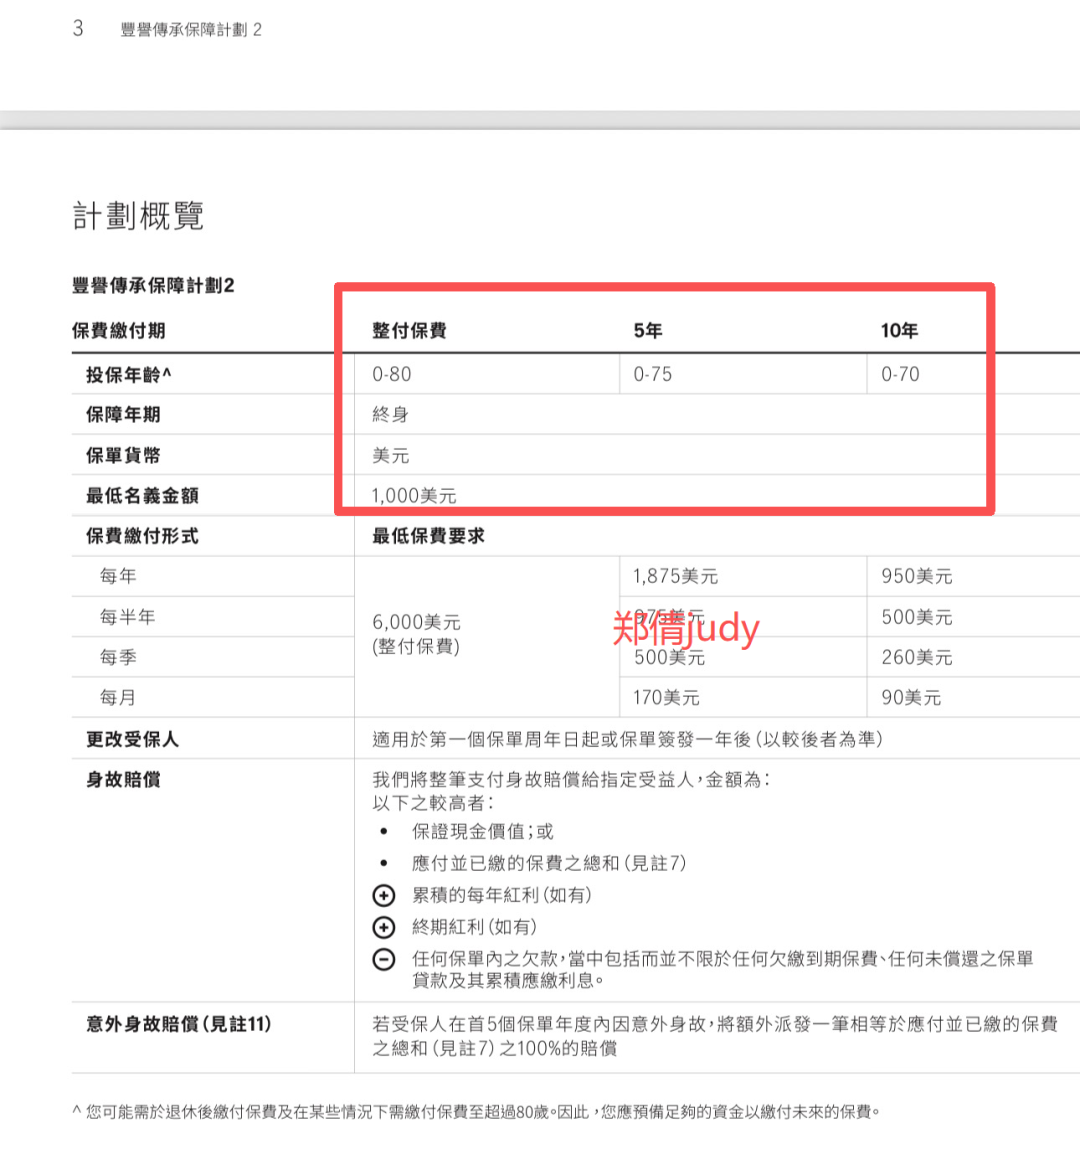Click the 260美元 quarterly premium cell
This screenshot has height=1175, width=1080.
pos(916,657)
